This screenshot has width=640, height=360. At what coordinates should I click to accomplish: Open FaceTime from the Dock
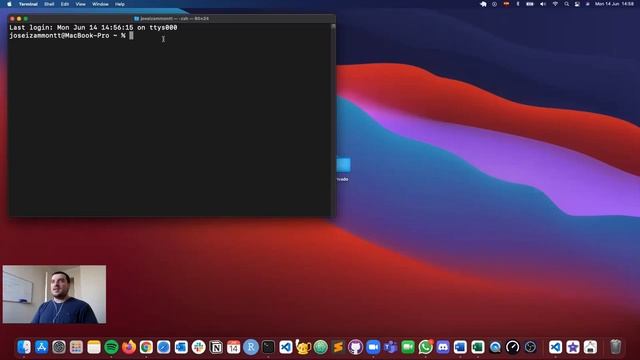click(x=408, y=347)
